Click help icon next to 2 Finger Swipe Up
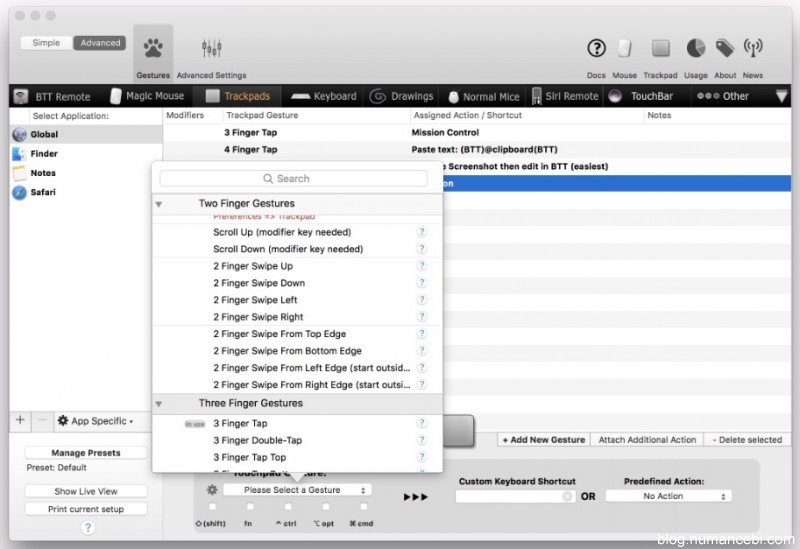 tap(421, 266)
